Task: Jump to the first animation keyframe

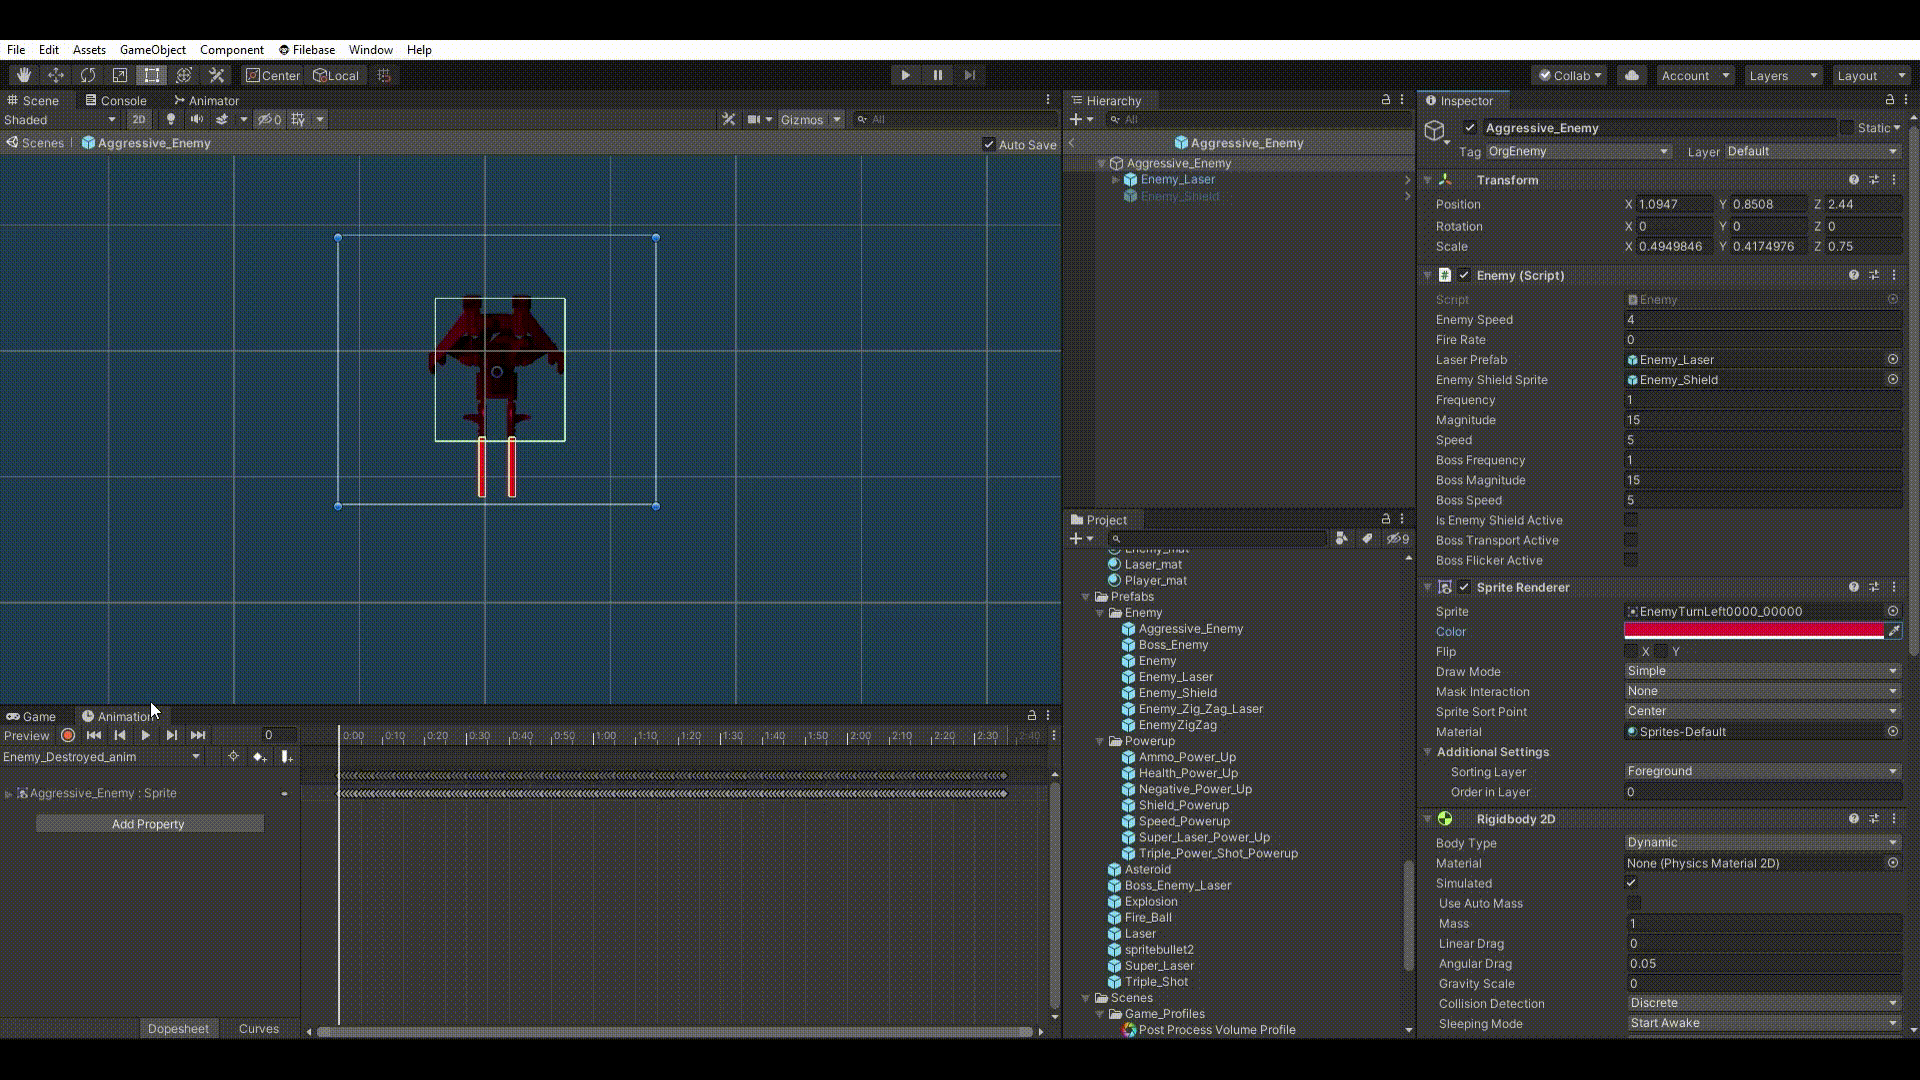Action: point(94,735)
